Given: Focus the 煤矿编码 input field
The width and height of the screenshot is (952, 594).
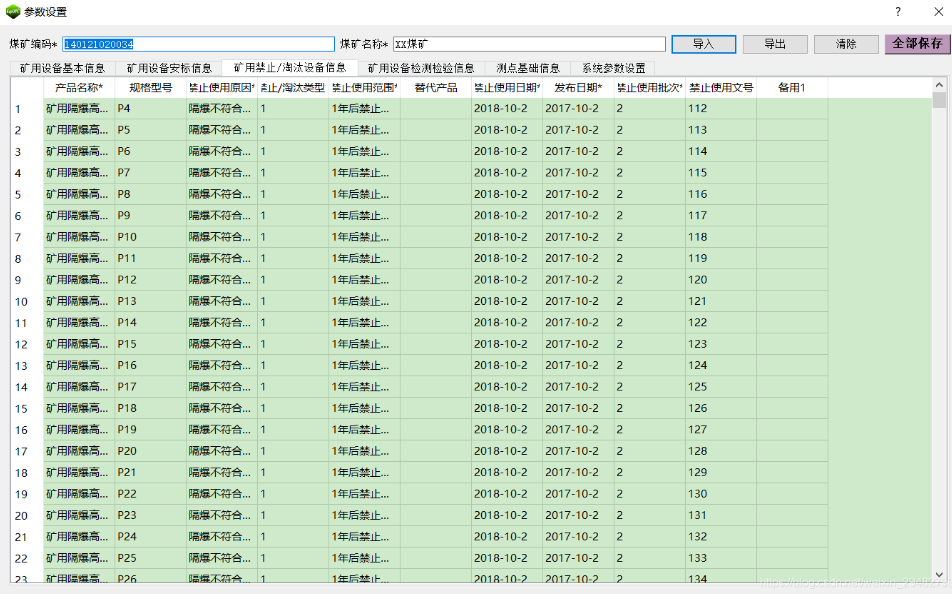Looking at the screenshot, I should (x=198, y=44).
